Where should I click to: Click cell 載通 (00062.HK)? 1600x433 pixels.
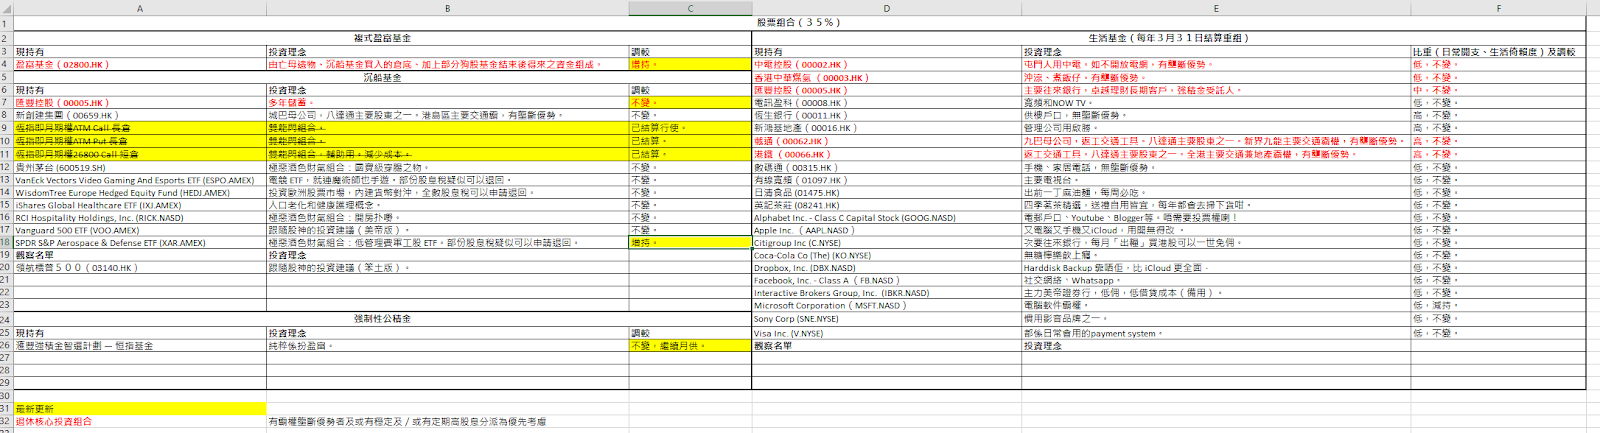pyautogui.click(x=886, y=141)
